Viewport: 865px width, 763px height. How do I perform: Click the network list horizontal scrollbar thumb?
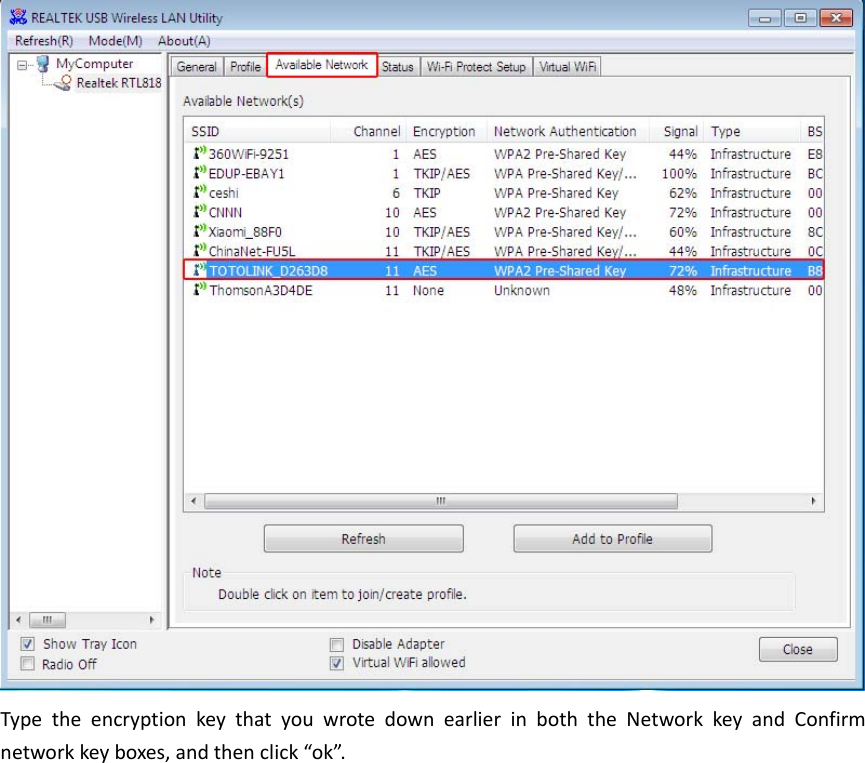441,501
